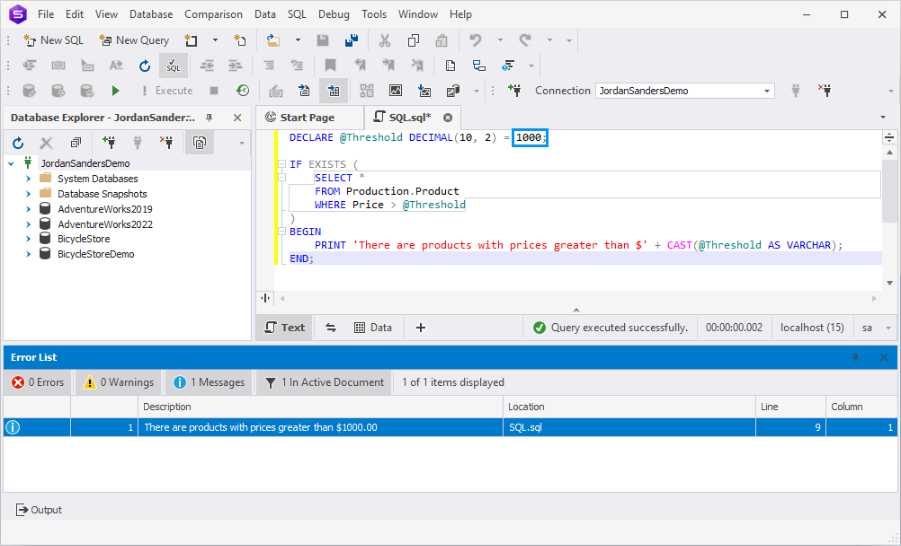Refresh the Database Explorer tree
901x546 pixels.
18,143
